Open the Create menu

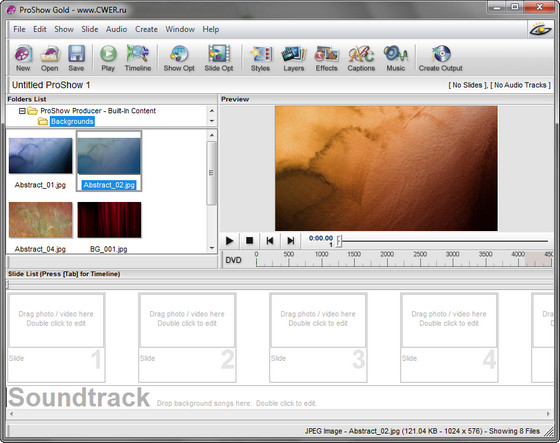(x=146, y=29)
